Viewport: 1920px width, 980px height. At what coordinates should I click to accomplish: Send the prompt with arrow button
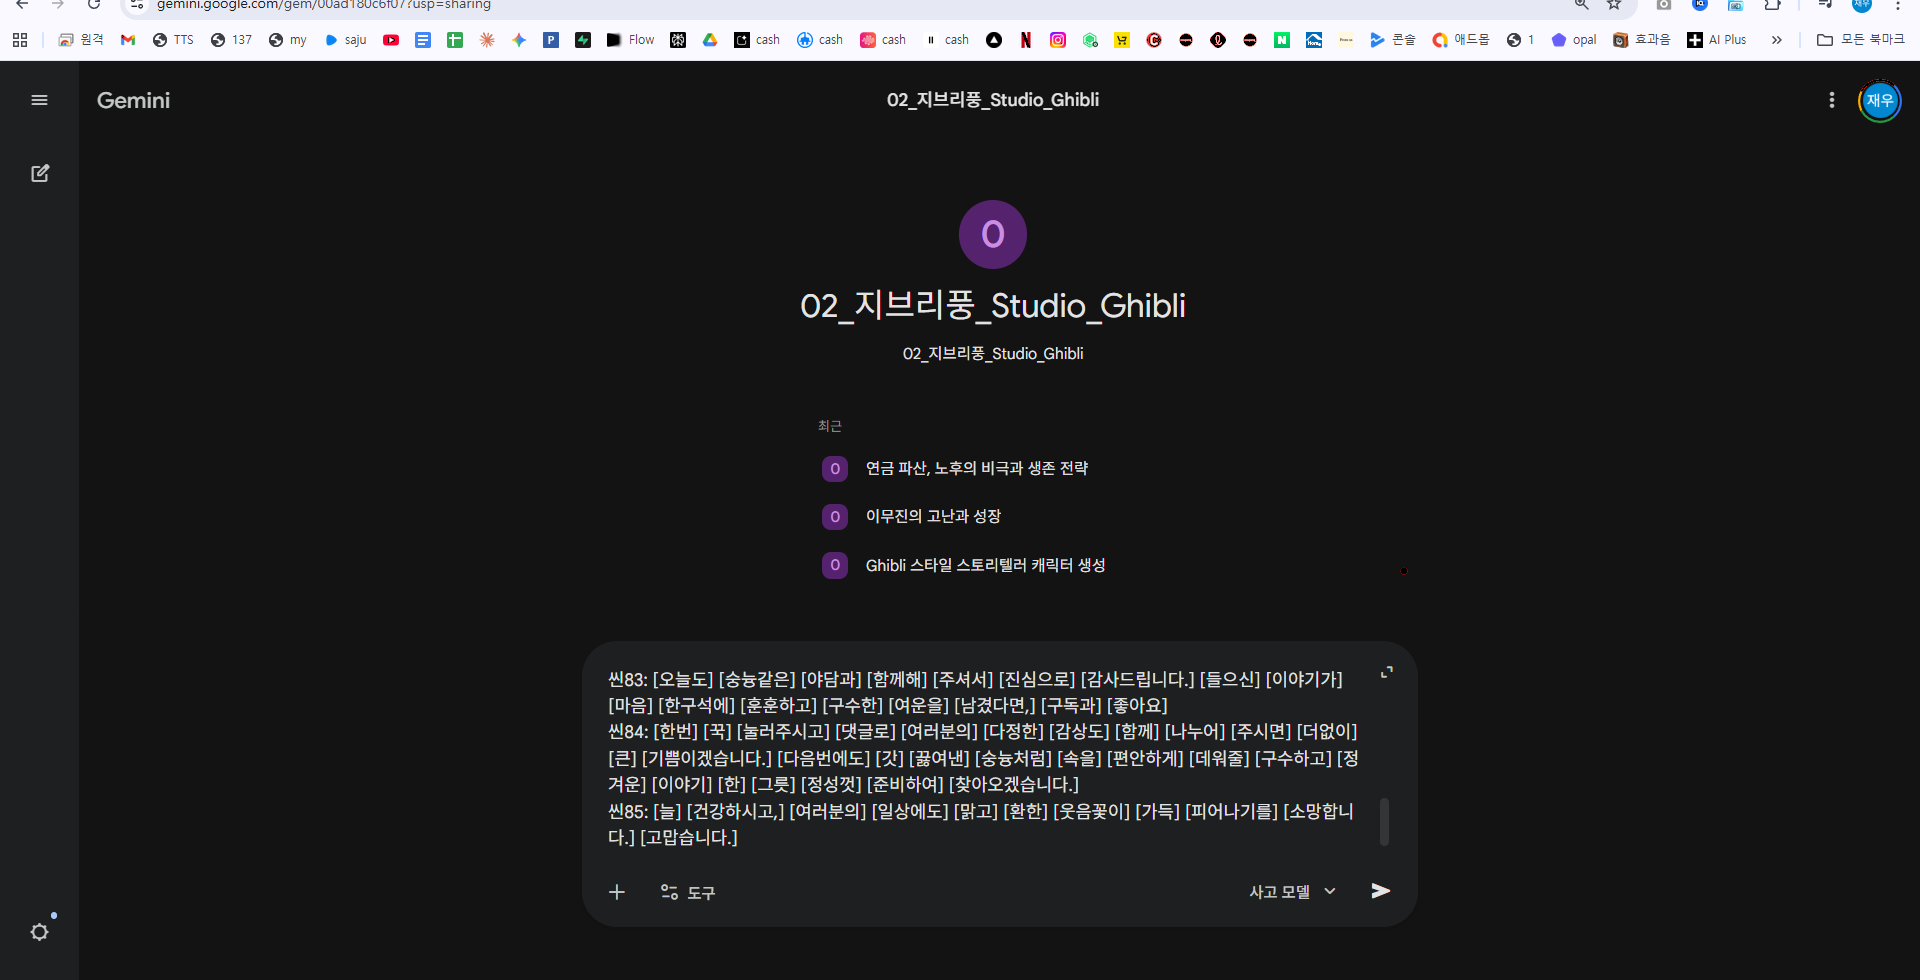(x=1381, y=891)
